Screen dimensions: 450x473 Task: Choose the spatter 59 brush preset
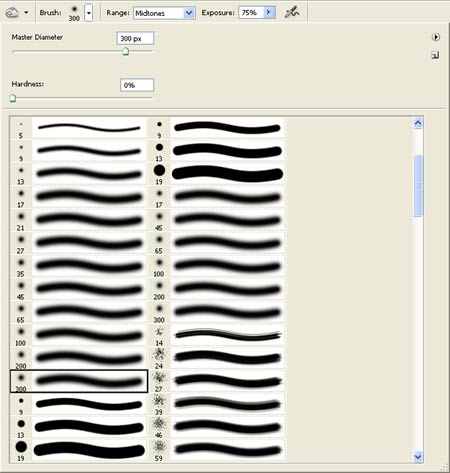(x=217, y=450)
